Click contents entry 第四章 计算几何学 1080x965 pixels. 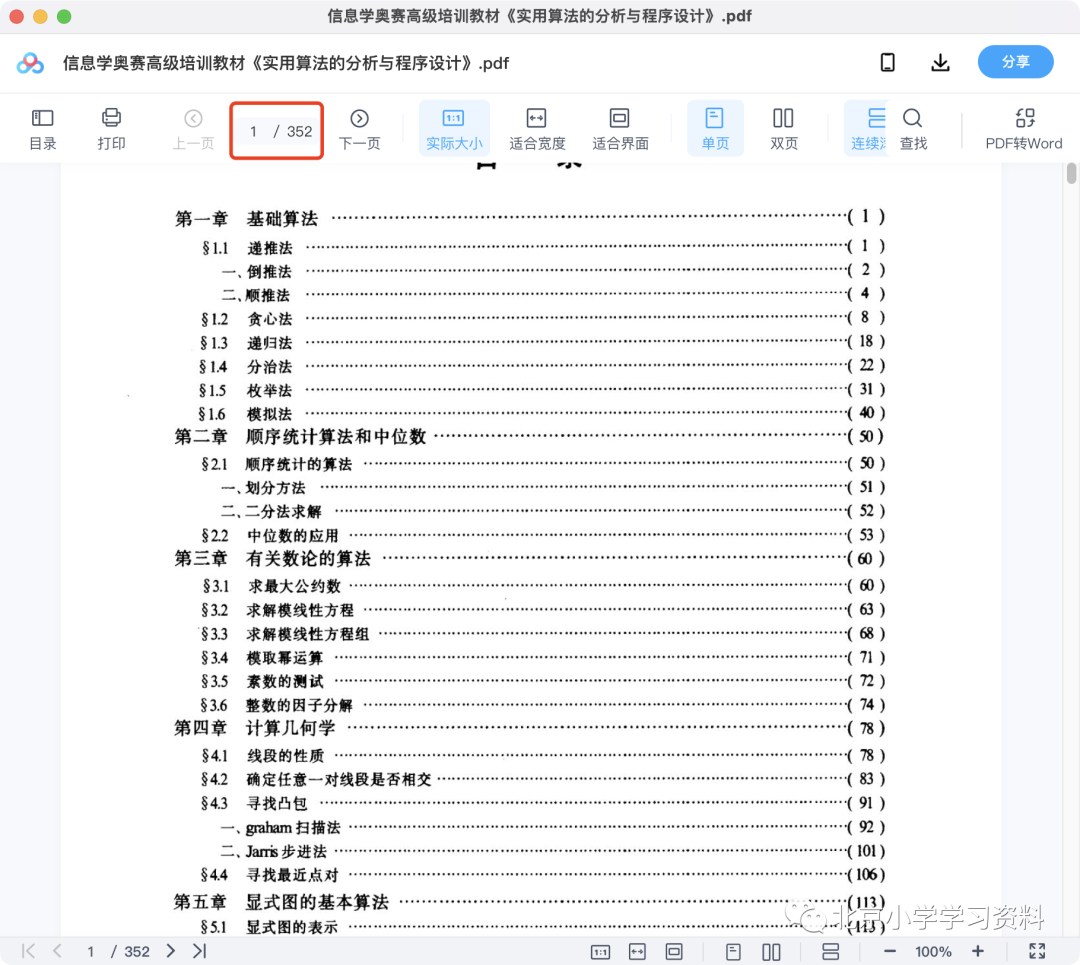(x=529, y=728)
